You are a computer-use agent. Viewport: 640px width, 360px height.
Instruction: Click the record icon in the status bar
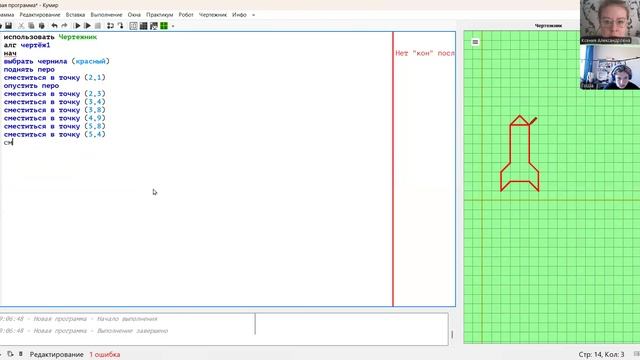[21, 354]
